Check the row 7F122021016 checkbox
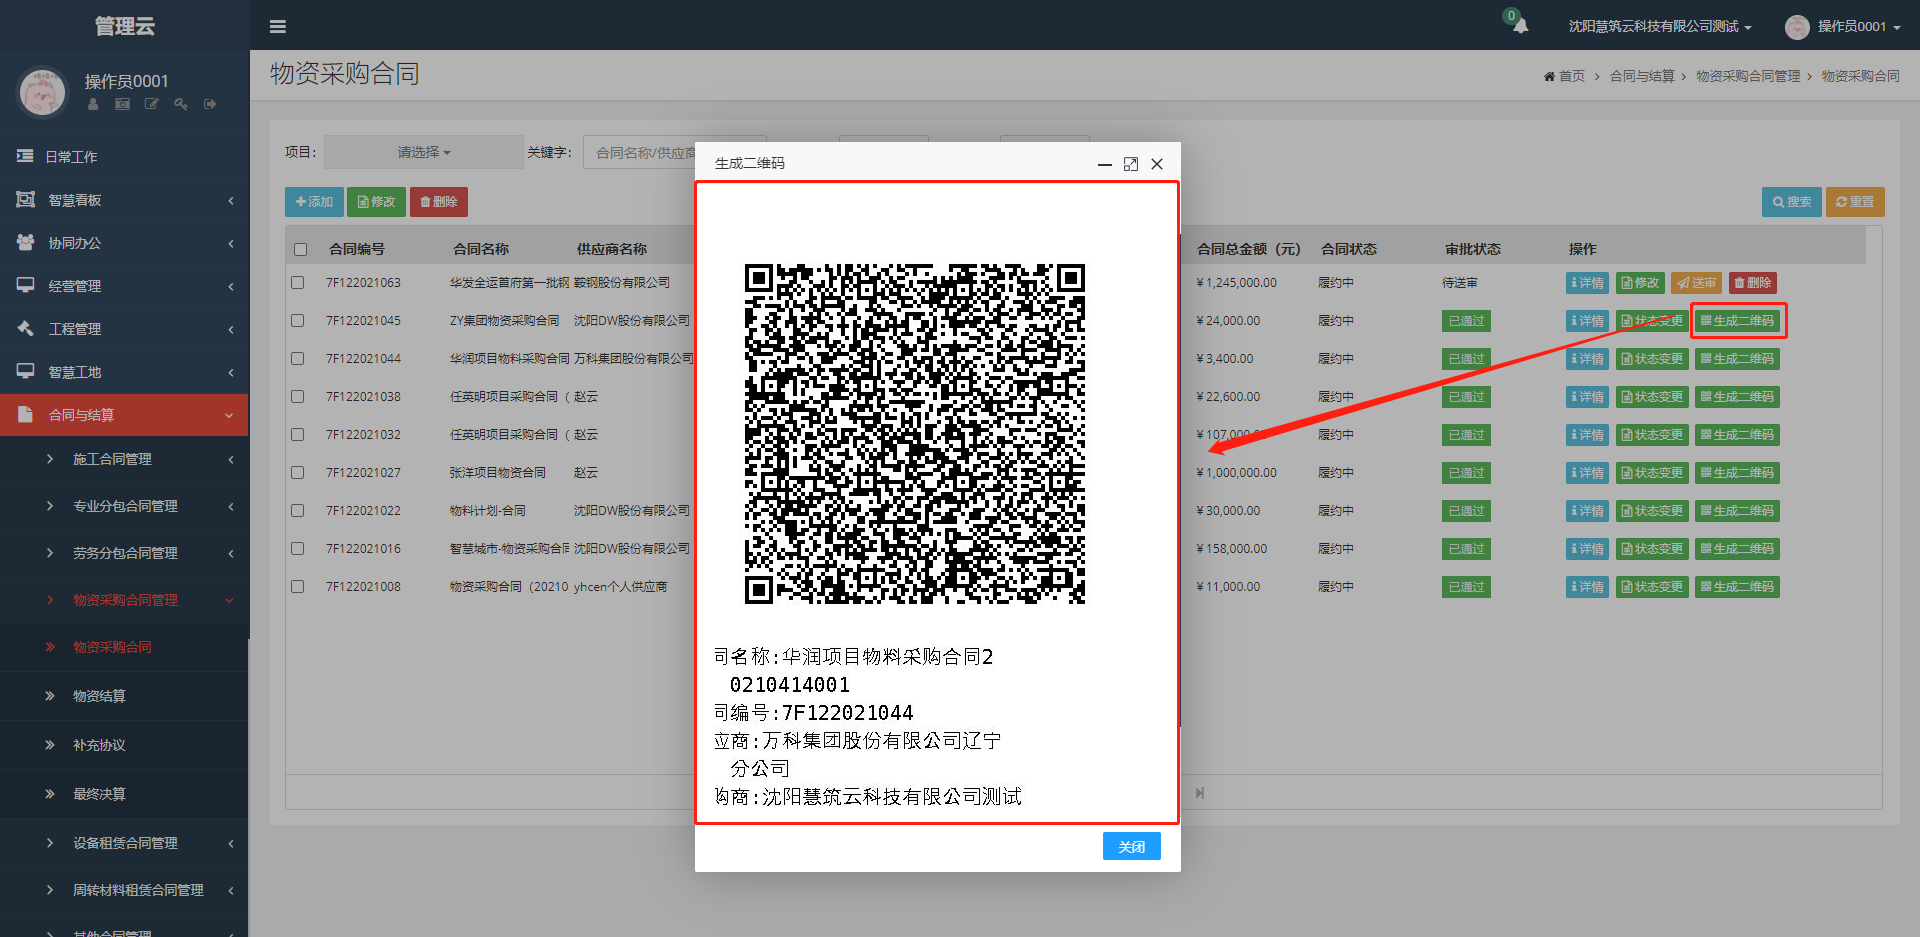This screenshot has width=1920, height=937. point(297,549)
